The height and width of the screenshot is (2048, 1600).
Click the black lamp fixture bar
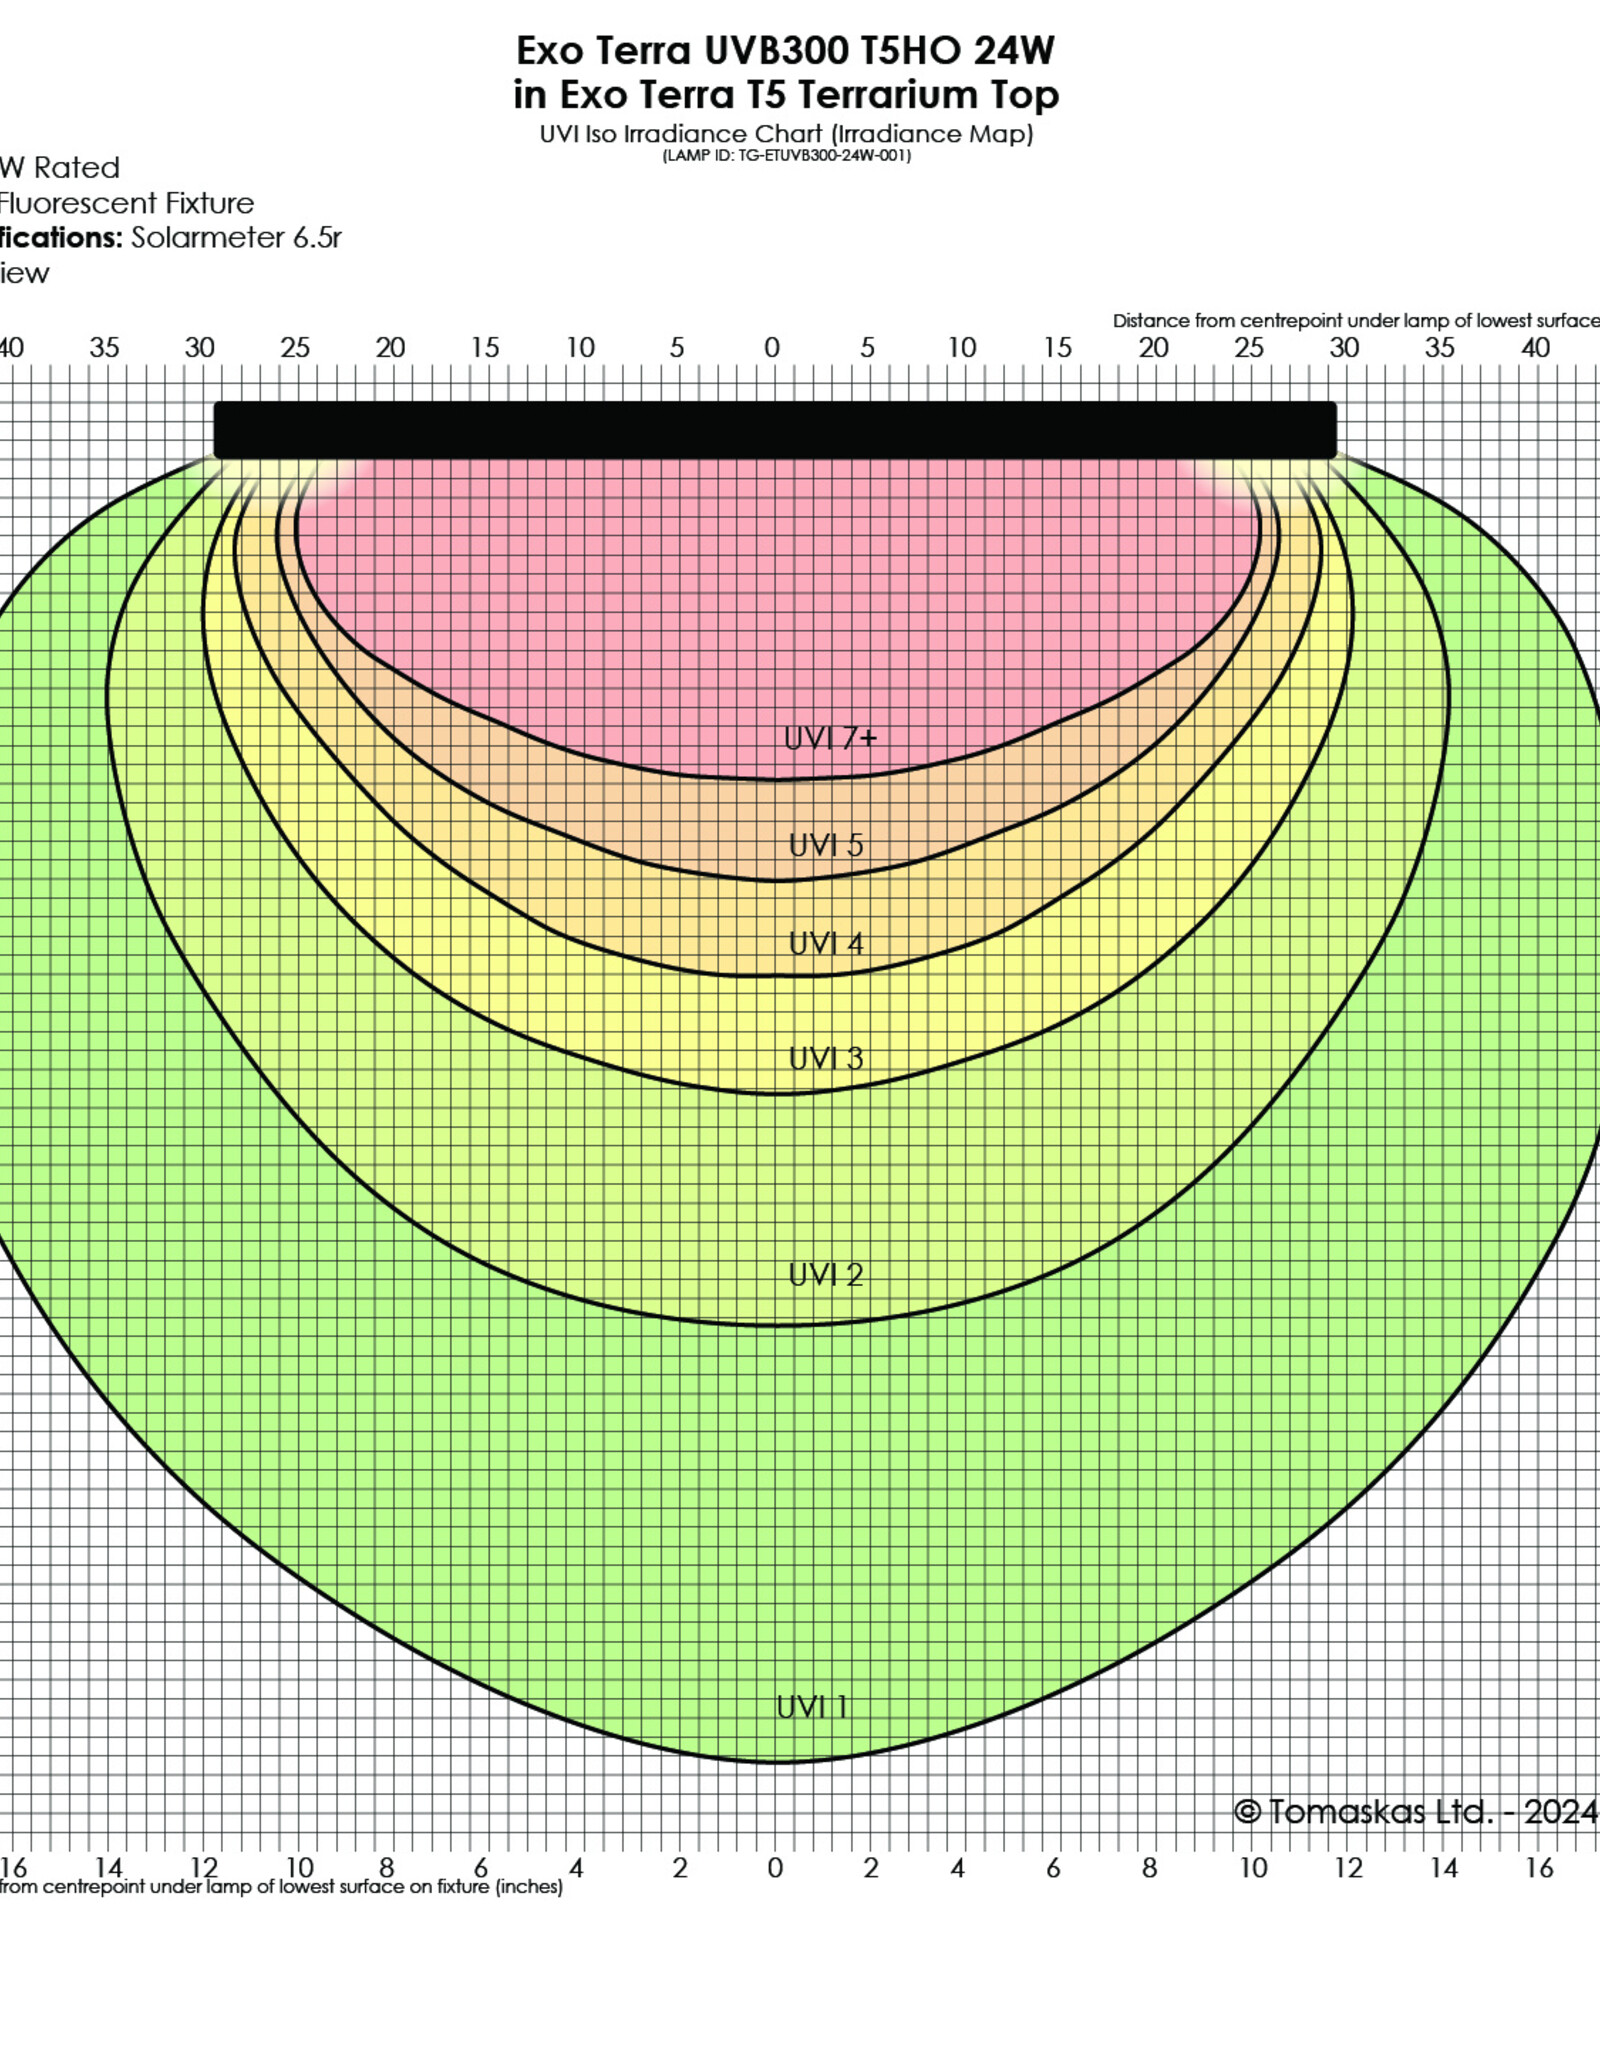pos(775,430)
